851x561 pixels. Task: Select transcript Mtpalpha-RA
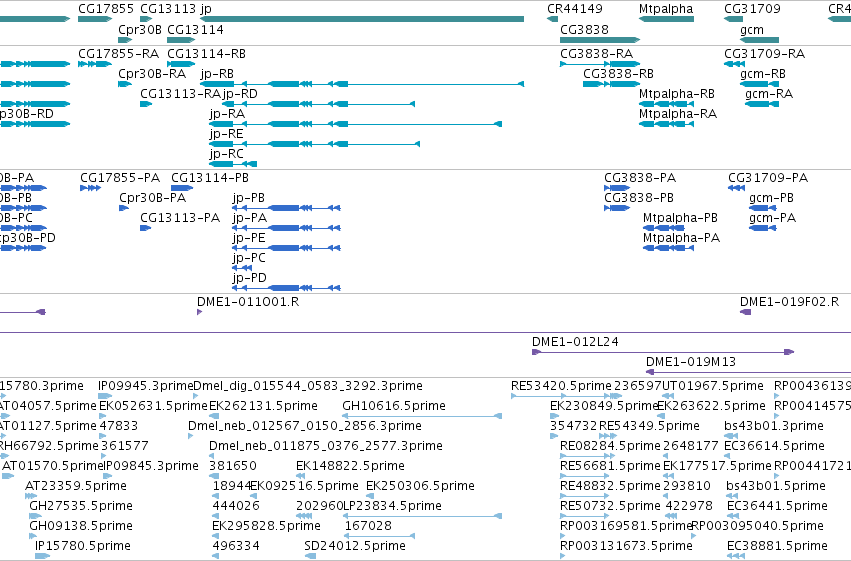pyautogui.click(x=666, y=124)
